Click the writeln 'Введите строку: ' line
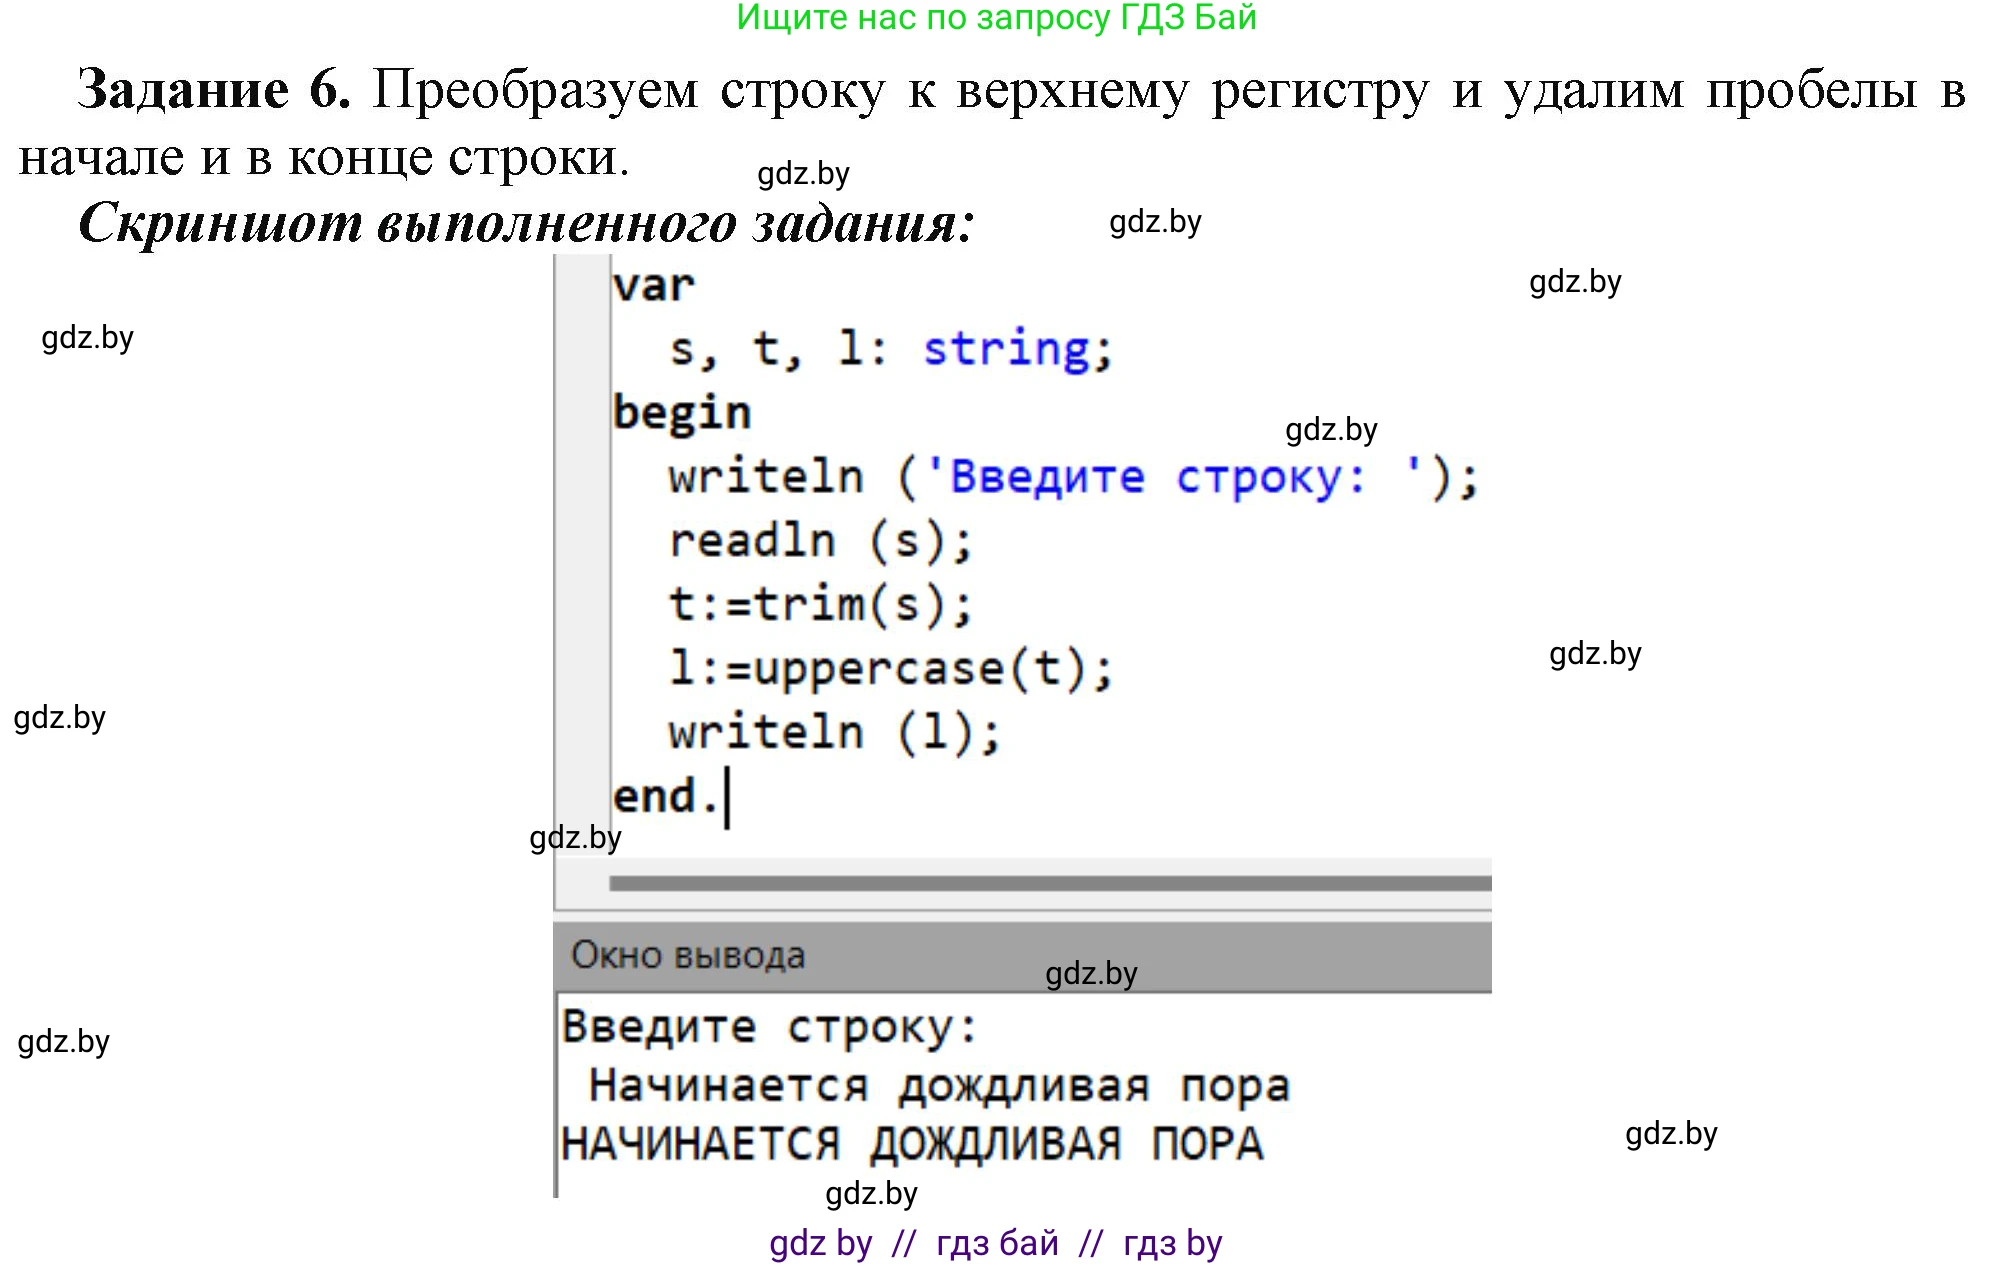This screenshot has height=1266, width=1995. 1073,477
